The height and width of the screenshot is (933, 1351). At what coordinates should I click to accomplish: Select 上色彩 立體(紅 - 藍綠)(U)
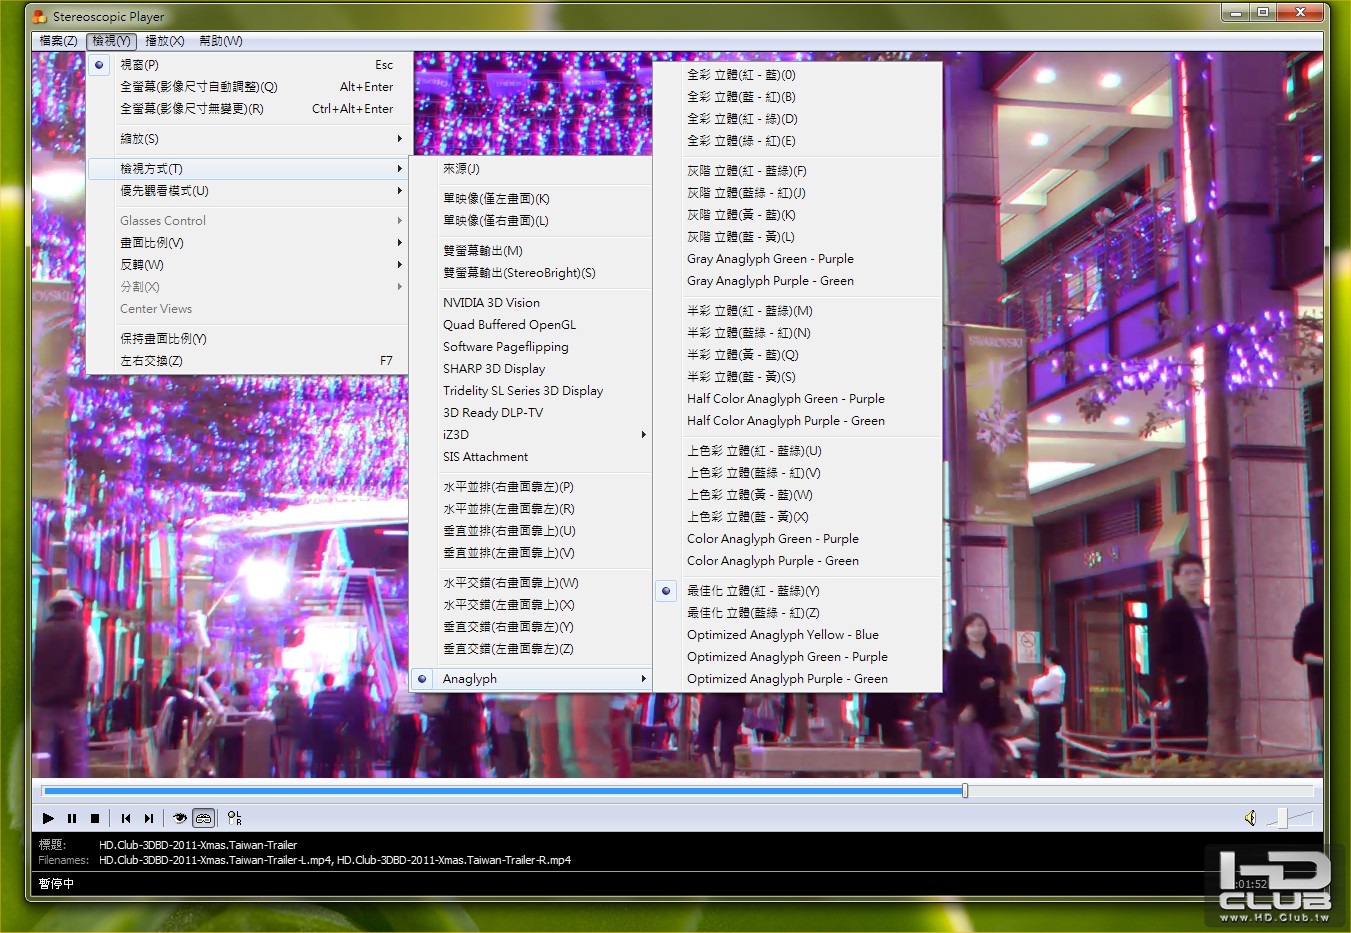[798, 451]
